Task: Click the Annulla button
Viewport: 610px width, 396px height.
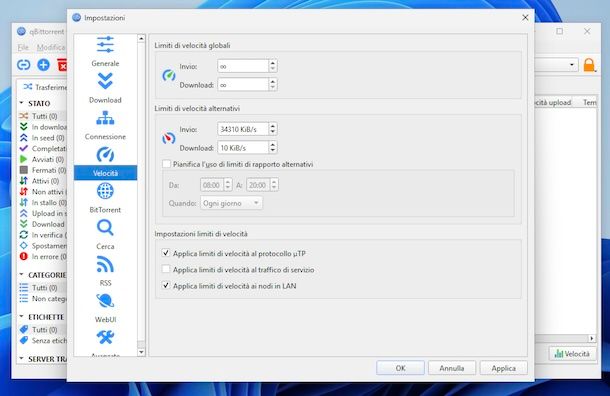Action: tap(452, 368)
